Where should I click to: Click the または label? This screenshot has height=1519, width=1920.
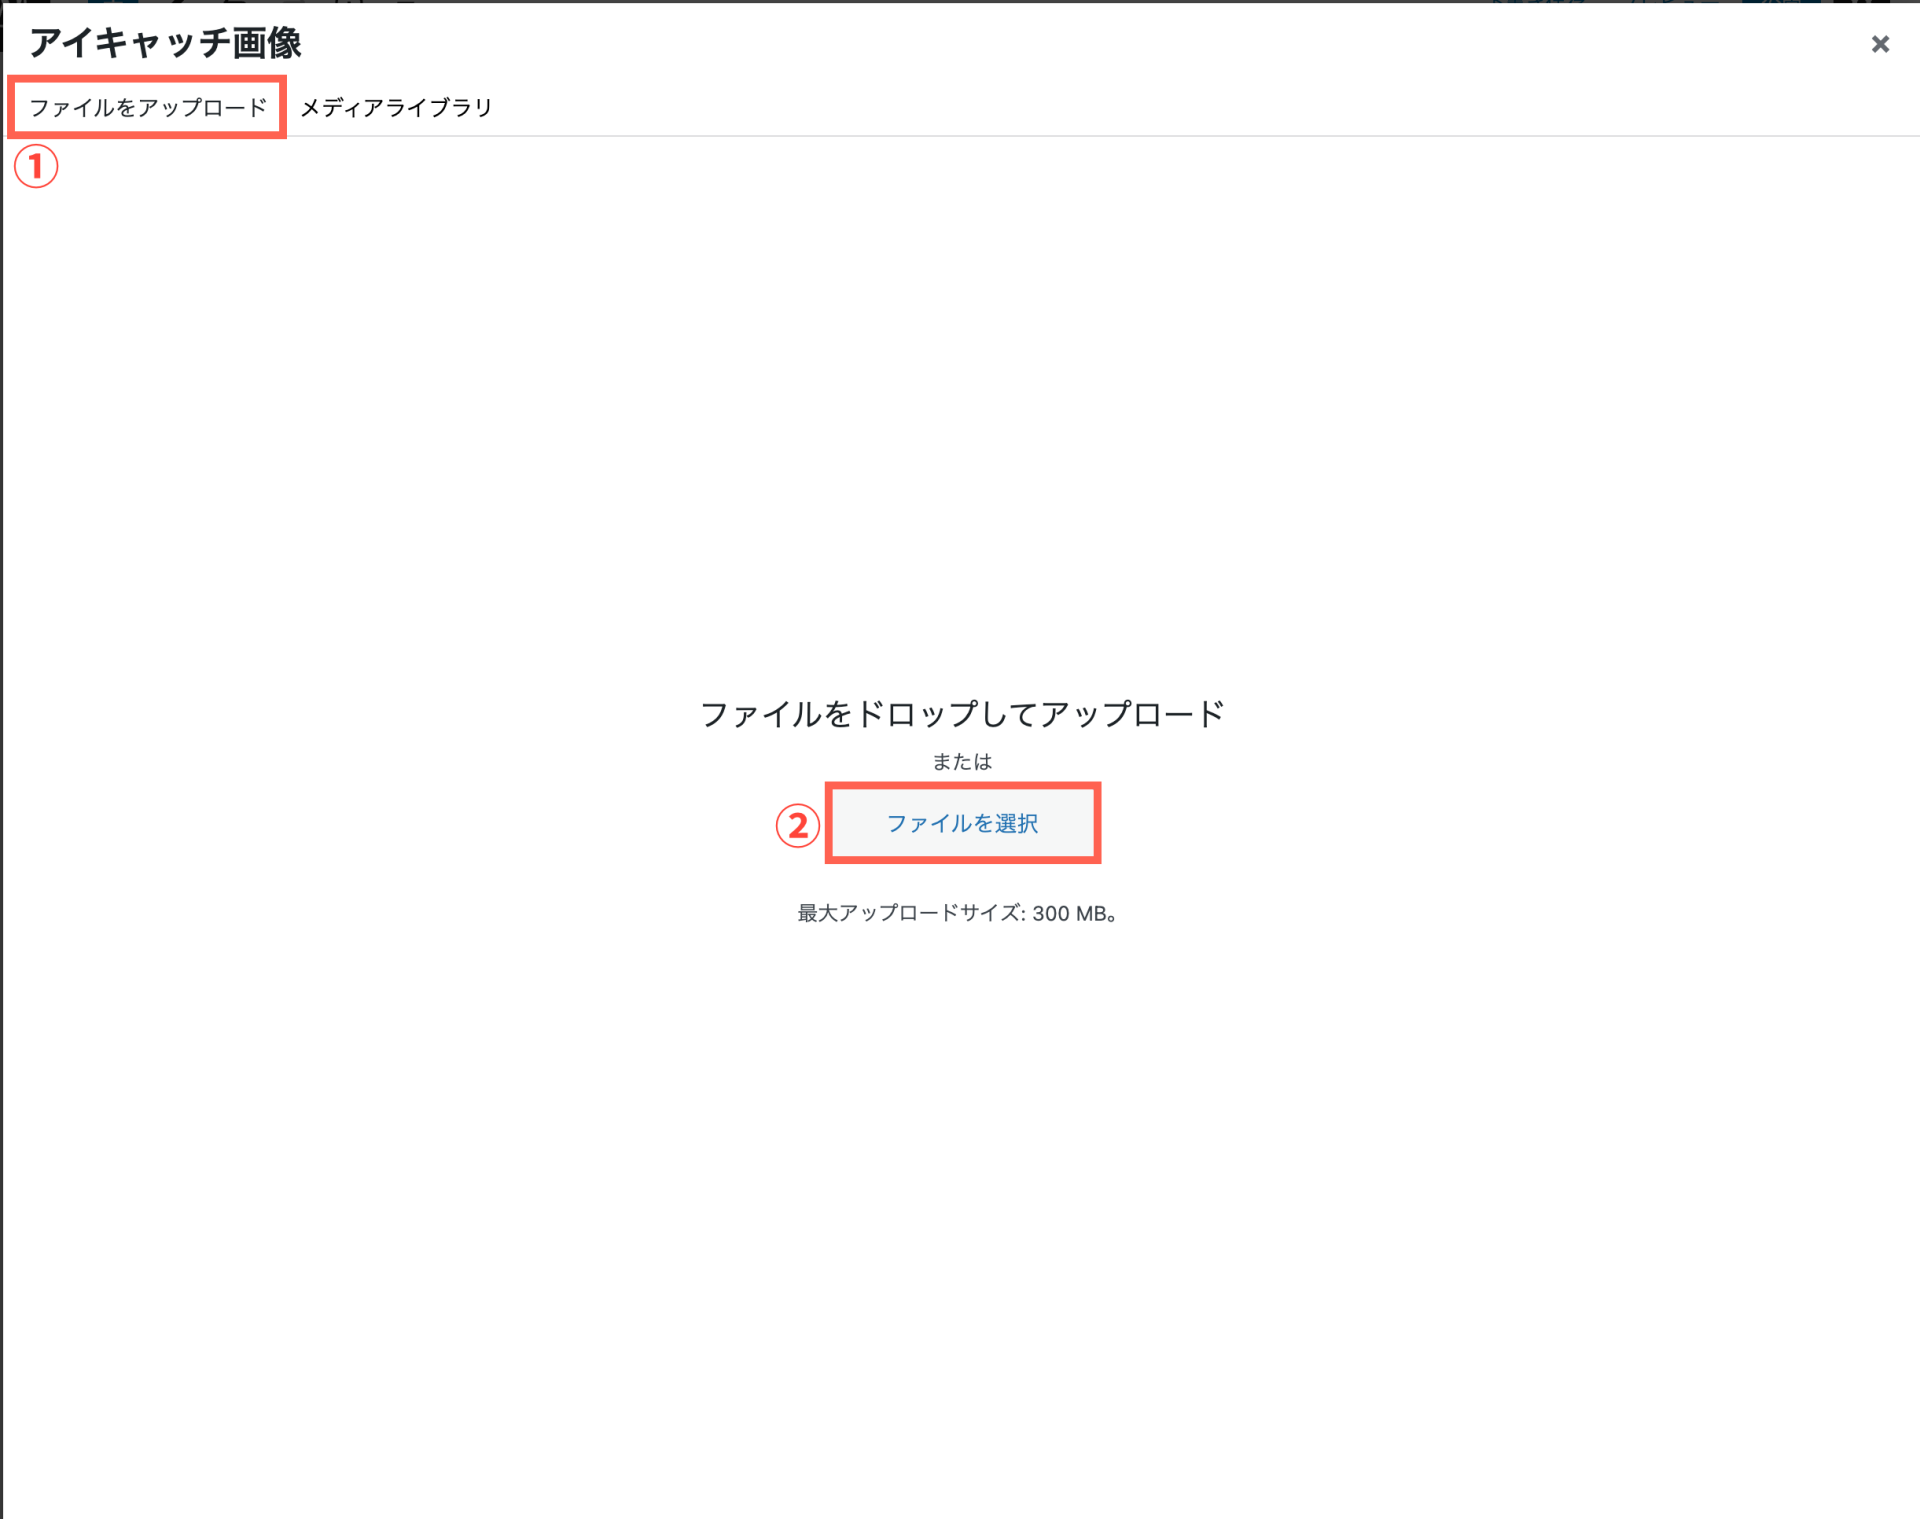click(962, 762)
